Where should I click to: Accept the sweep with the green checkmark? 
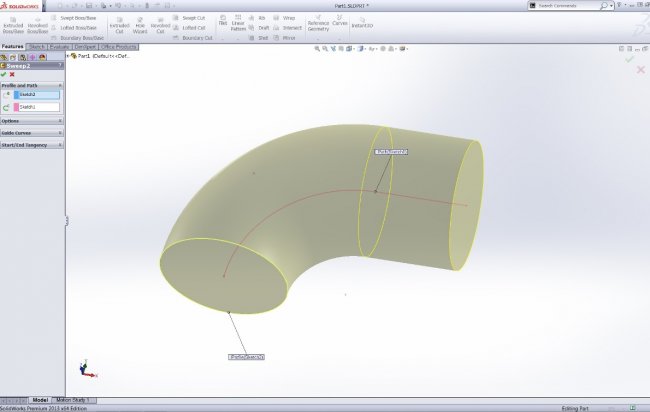[4, 74]
